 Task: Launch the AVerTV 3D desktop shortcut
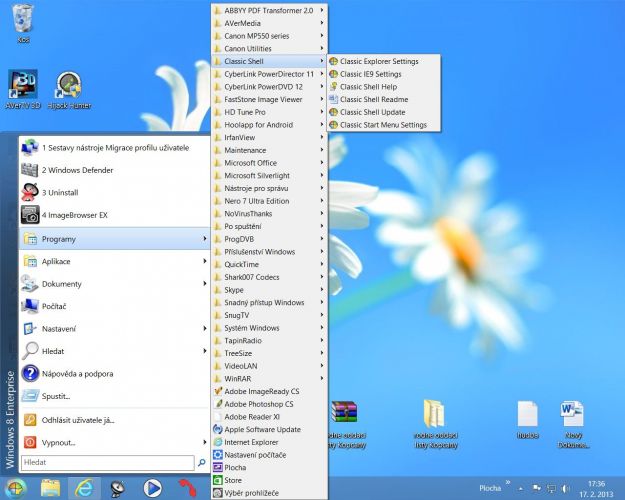tap(23, 89)
